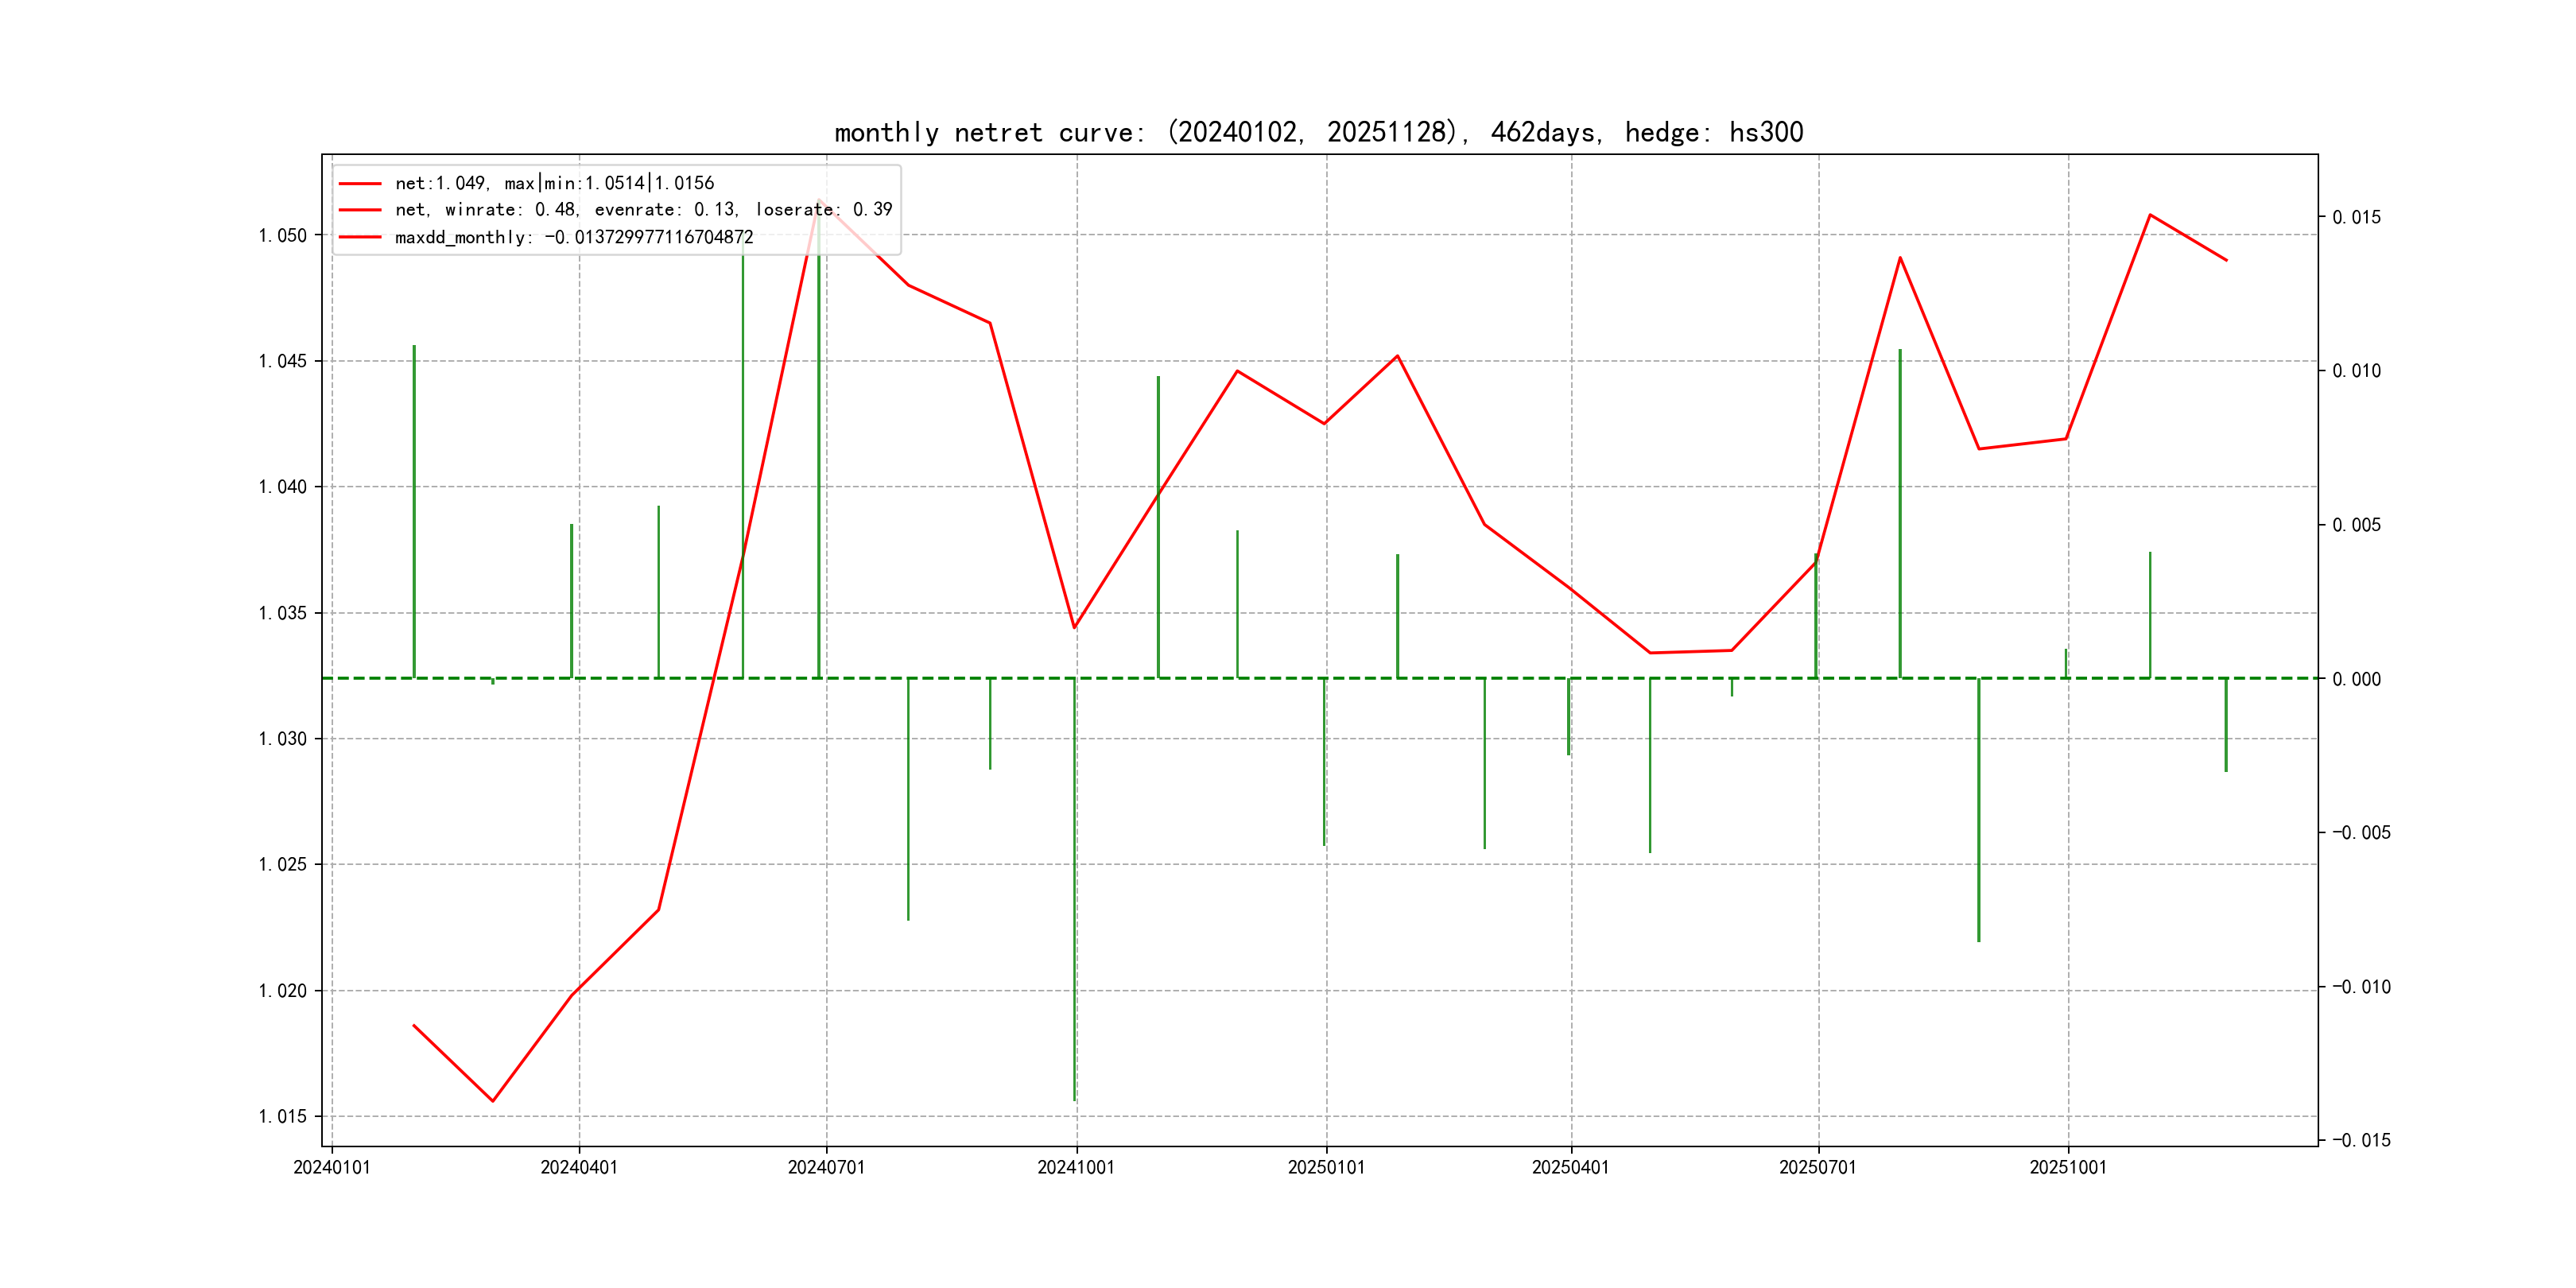Click the 1.050 left axis tick label
Screen dimensions: 2576x1288
tap(282, 235)
